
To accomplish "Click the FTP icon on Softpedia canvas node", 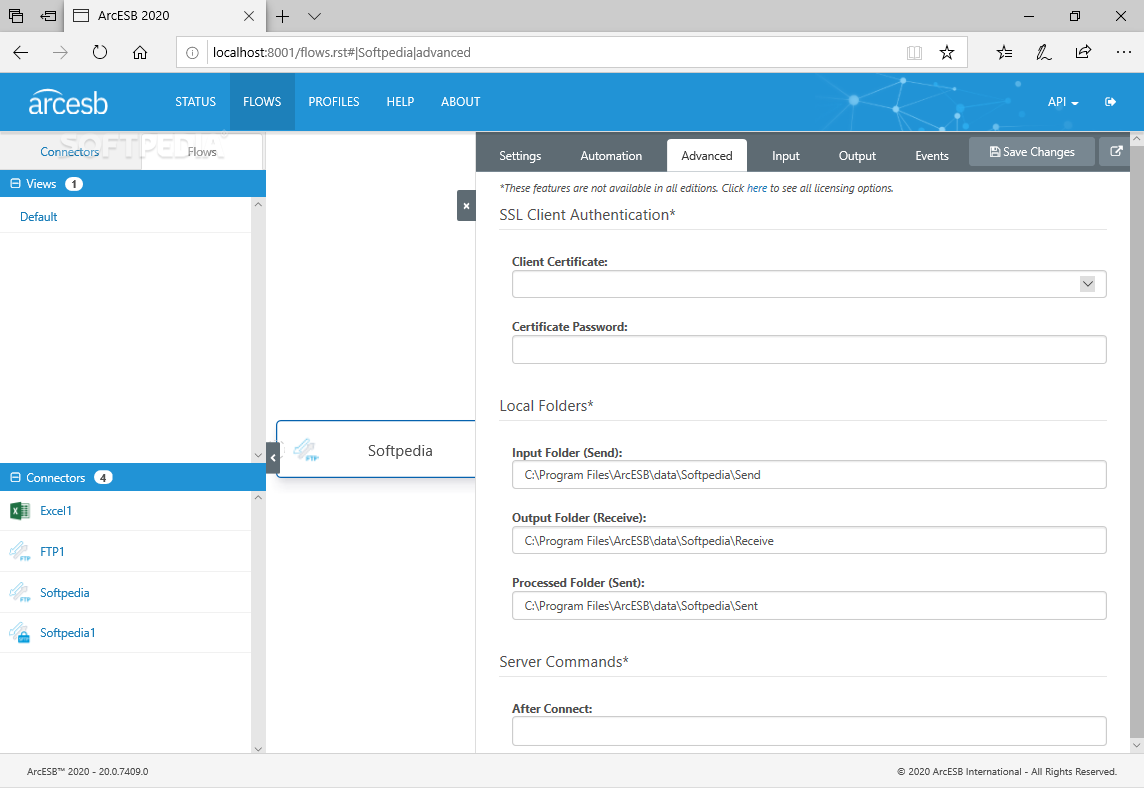I will 306,450.
